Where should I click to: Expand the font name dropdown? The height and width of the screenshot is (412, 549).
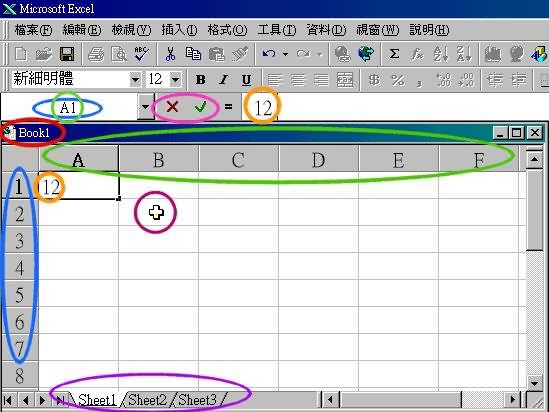point(135,80)
